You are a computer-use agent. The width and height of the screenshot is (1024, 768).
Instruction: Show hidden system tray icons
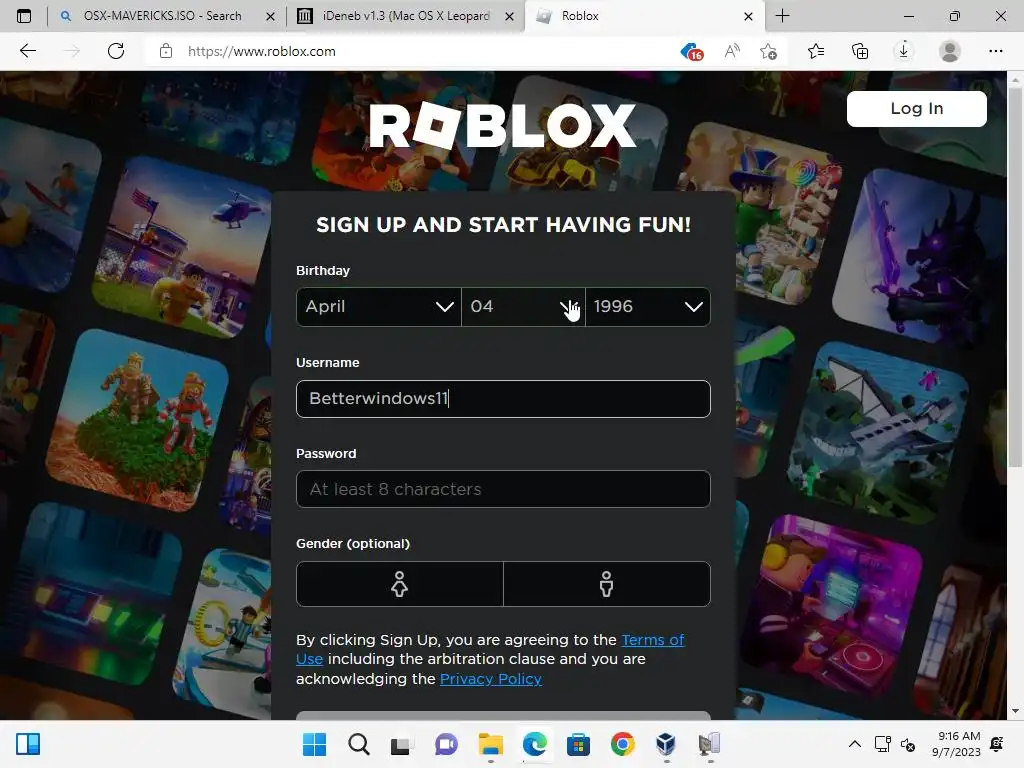(x=854, y=744)
